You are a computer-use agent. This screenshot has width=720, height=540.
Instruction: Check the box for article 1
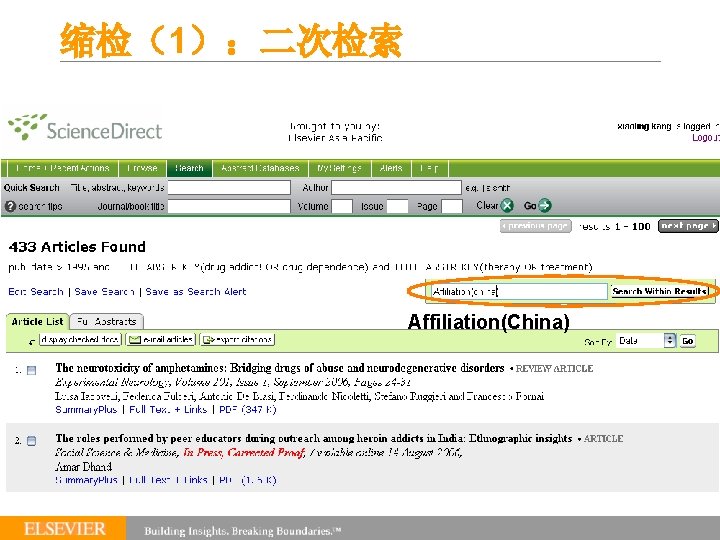click(x=31, y=370)
